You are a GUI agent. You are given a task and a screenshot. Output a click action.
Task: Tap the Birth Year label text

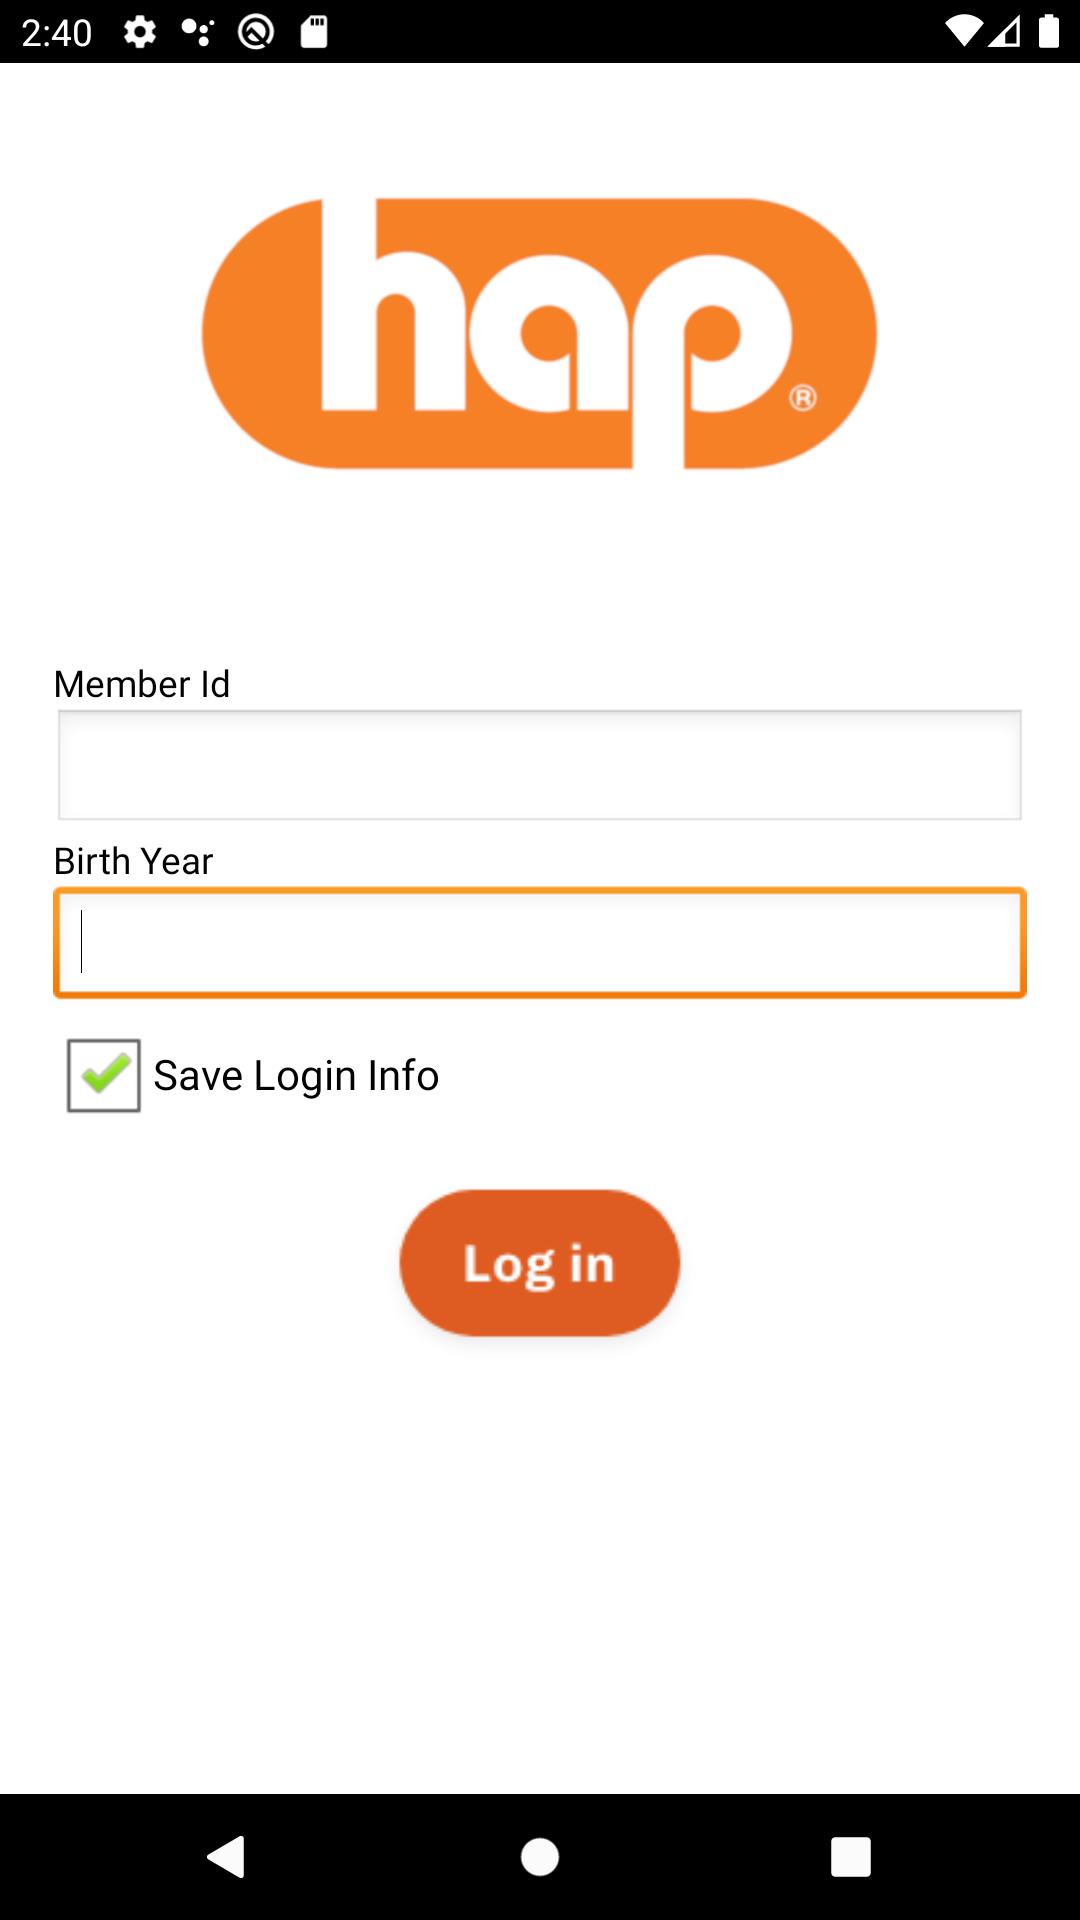coord(134,862)
